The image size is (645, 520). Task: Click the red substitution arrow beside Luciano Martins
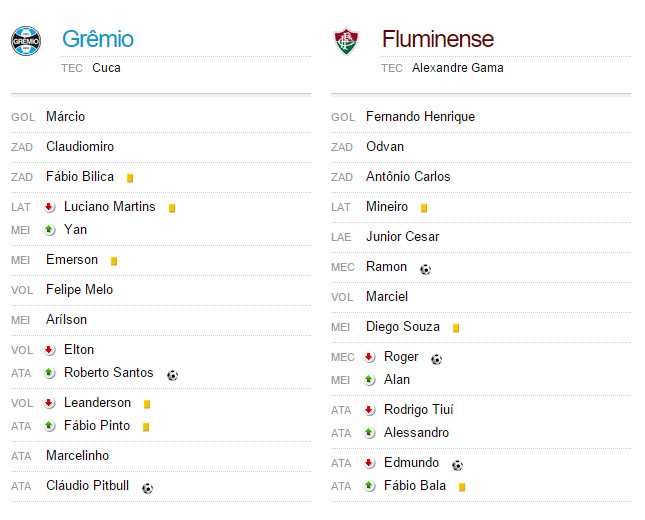pyautogui.click(x=49, y=207)
